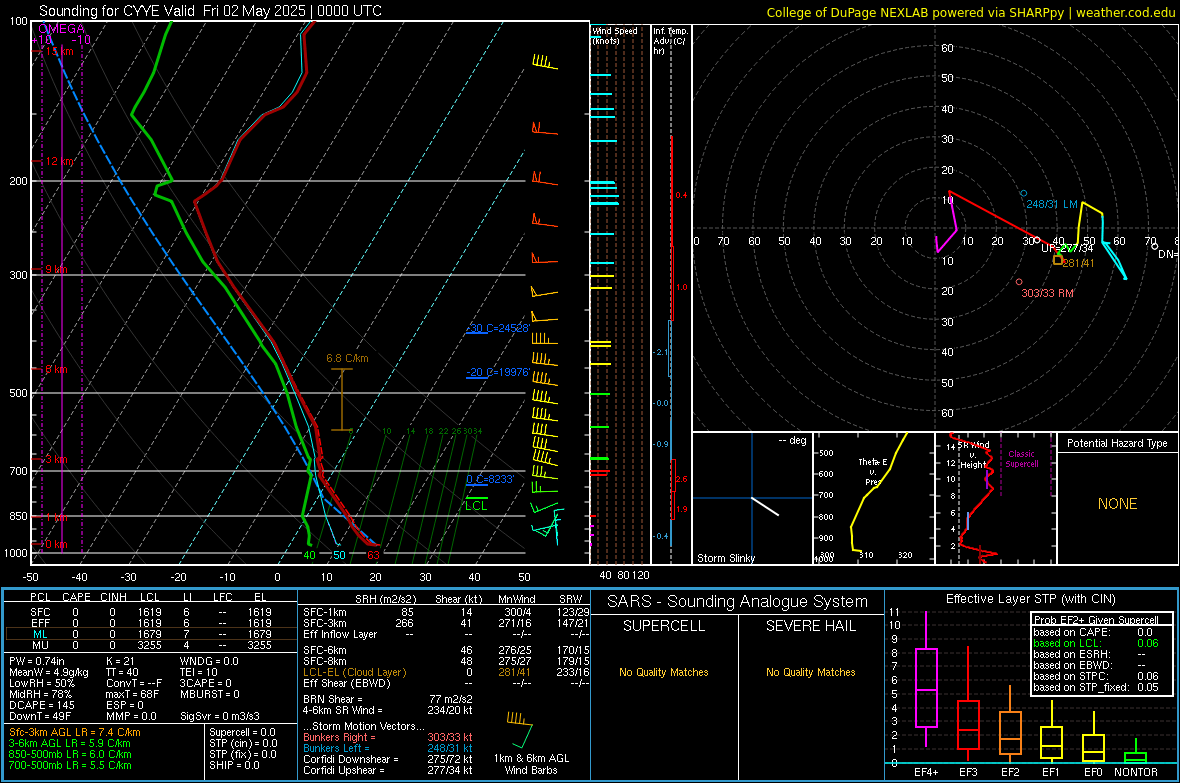Click the Prob EF2+ Given Supercell header

[1096, 620]
